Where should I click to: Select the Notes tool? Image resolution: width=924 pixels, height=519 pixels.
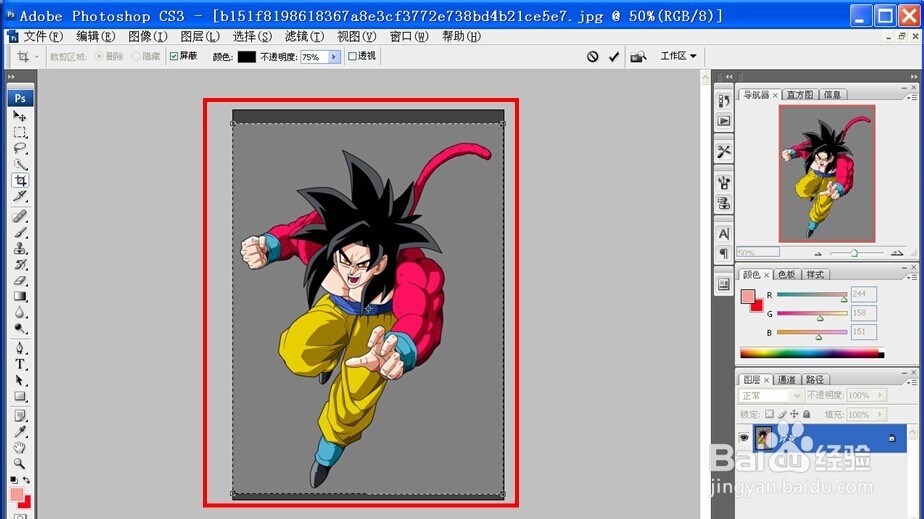pyautogui.click(x=20, y=416)
